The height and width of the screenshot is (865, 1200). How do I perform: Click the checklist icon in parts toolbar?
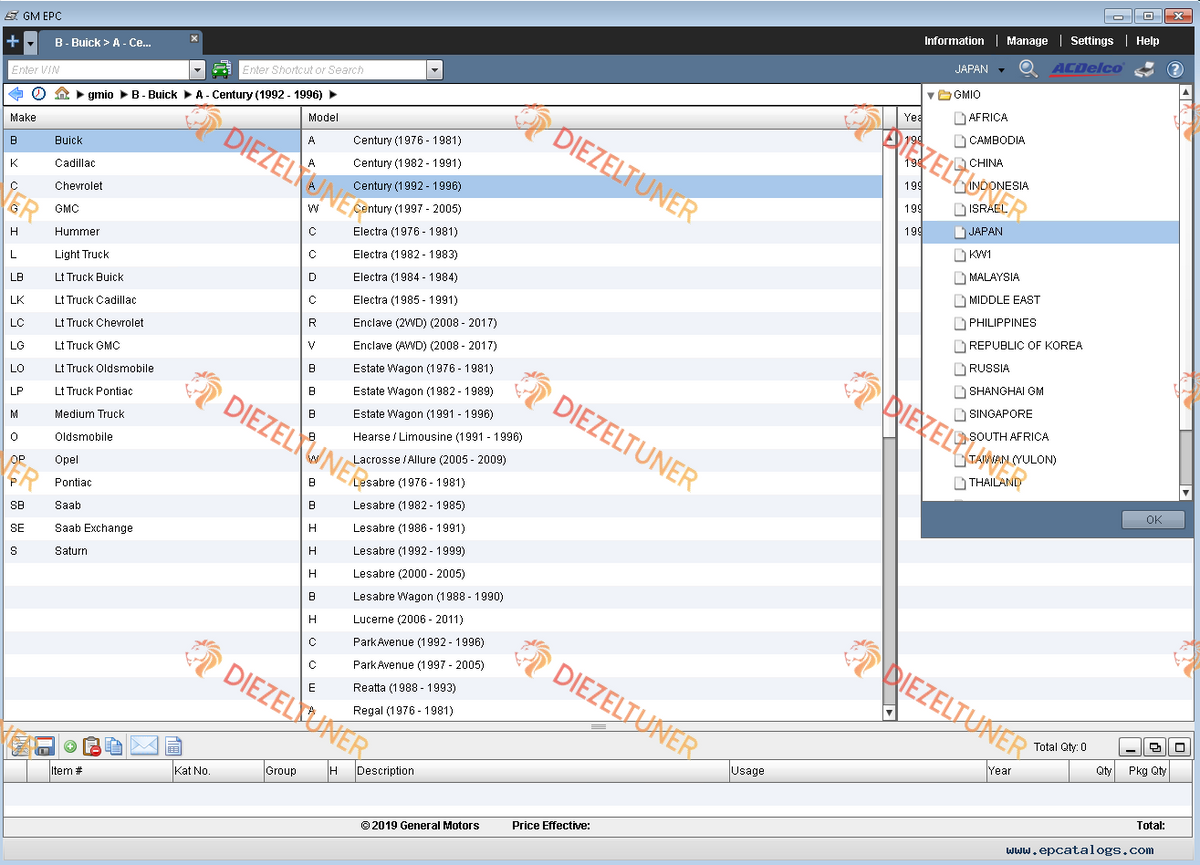tap(20, 746)
